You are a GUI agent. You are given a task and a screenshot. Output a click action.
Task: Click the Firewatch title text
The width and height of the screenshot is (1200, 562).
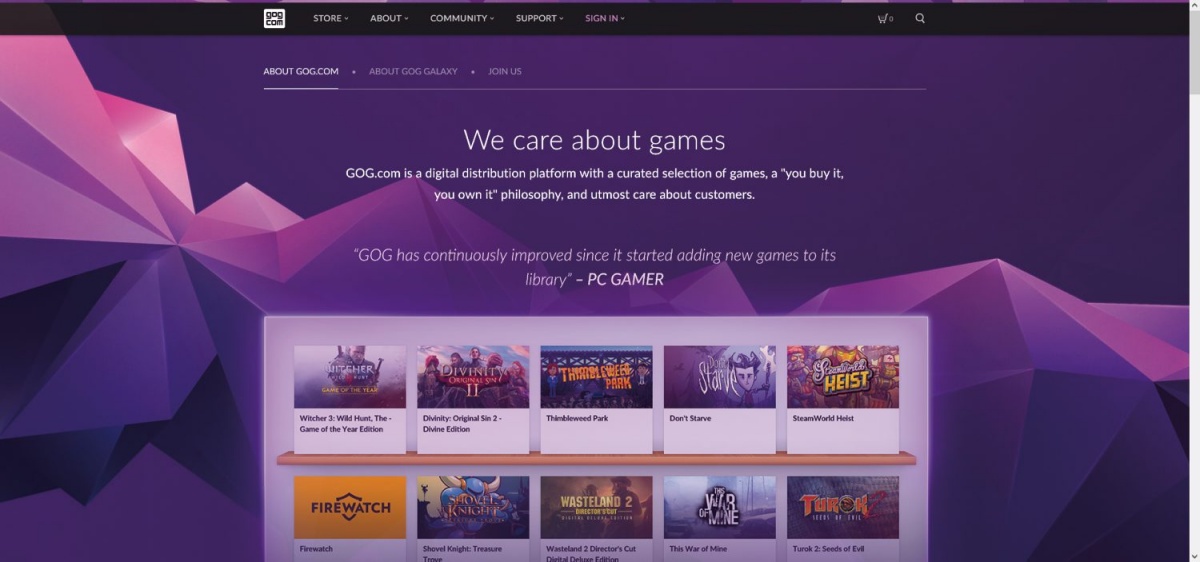pos(316,549)
